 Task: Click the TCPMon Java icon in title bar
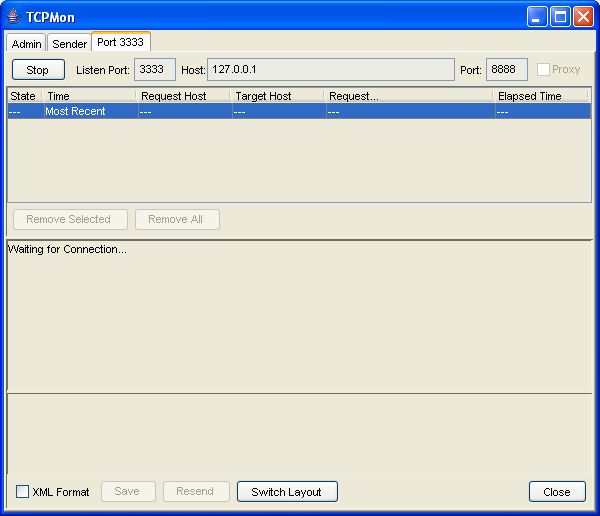[x=14, y=17]
